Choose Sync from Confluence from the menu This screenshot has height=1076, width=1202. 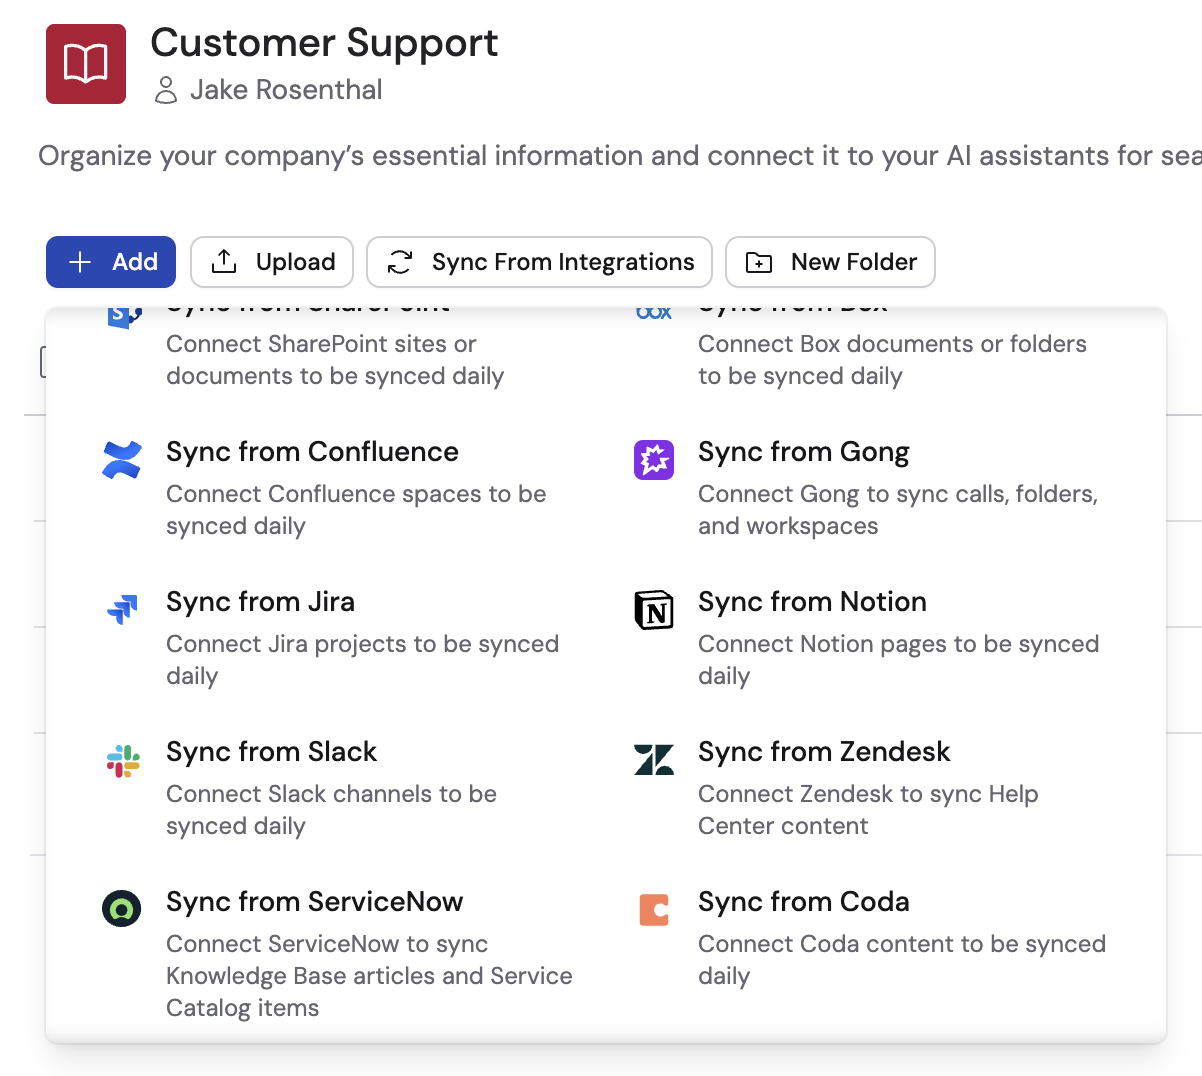(x=312, y=452)
